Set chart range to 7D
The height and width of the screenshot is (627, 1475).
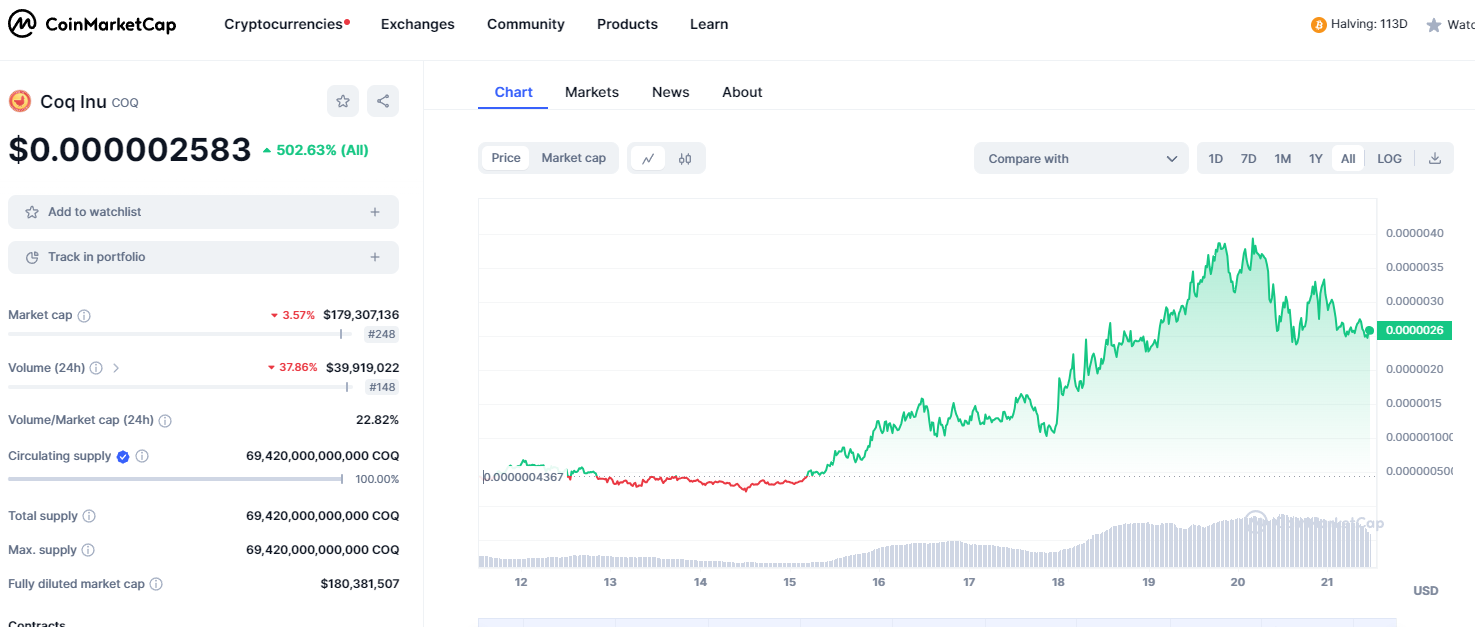tap(1248, 158)
